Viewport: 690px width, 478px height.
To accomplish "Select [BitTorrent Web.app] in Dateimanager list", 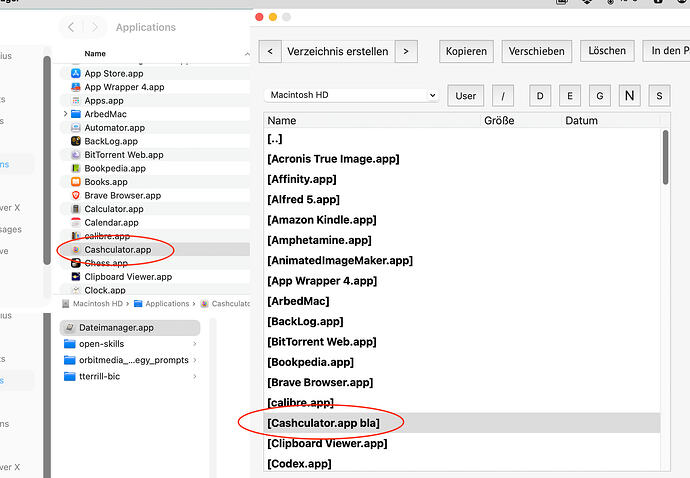I will pos(462,342).
